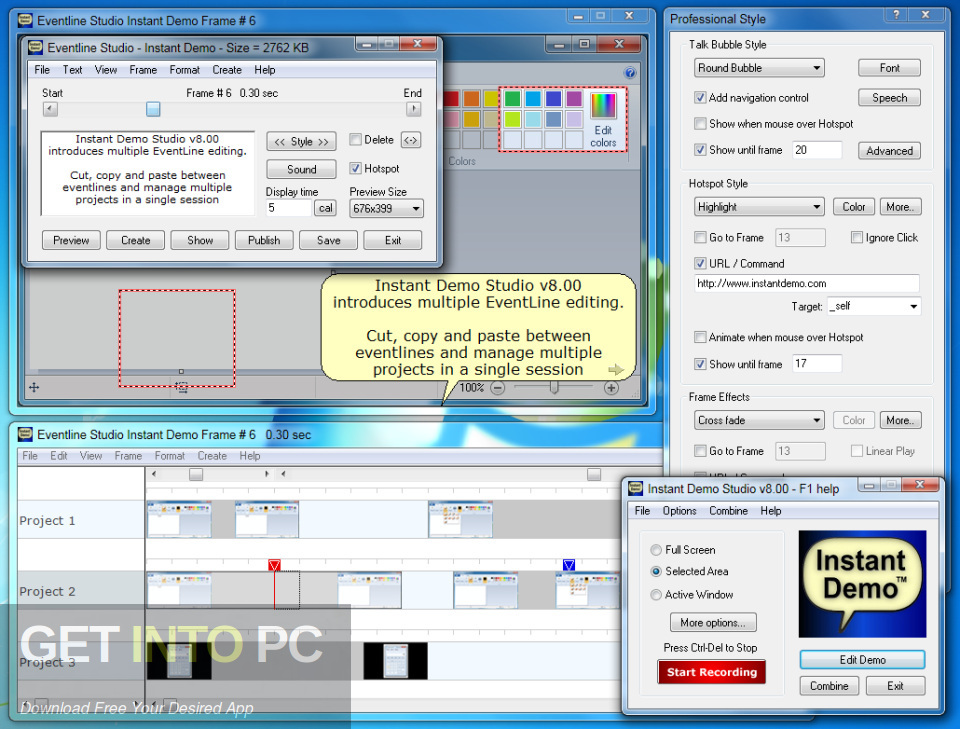
Task: Click right arrow under End label
Action: [414, 109]
